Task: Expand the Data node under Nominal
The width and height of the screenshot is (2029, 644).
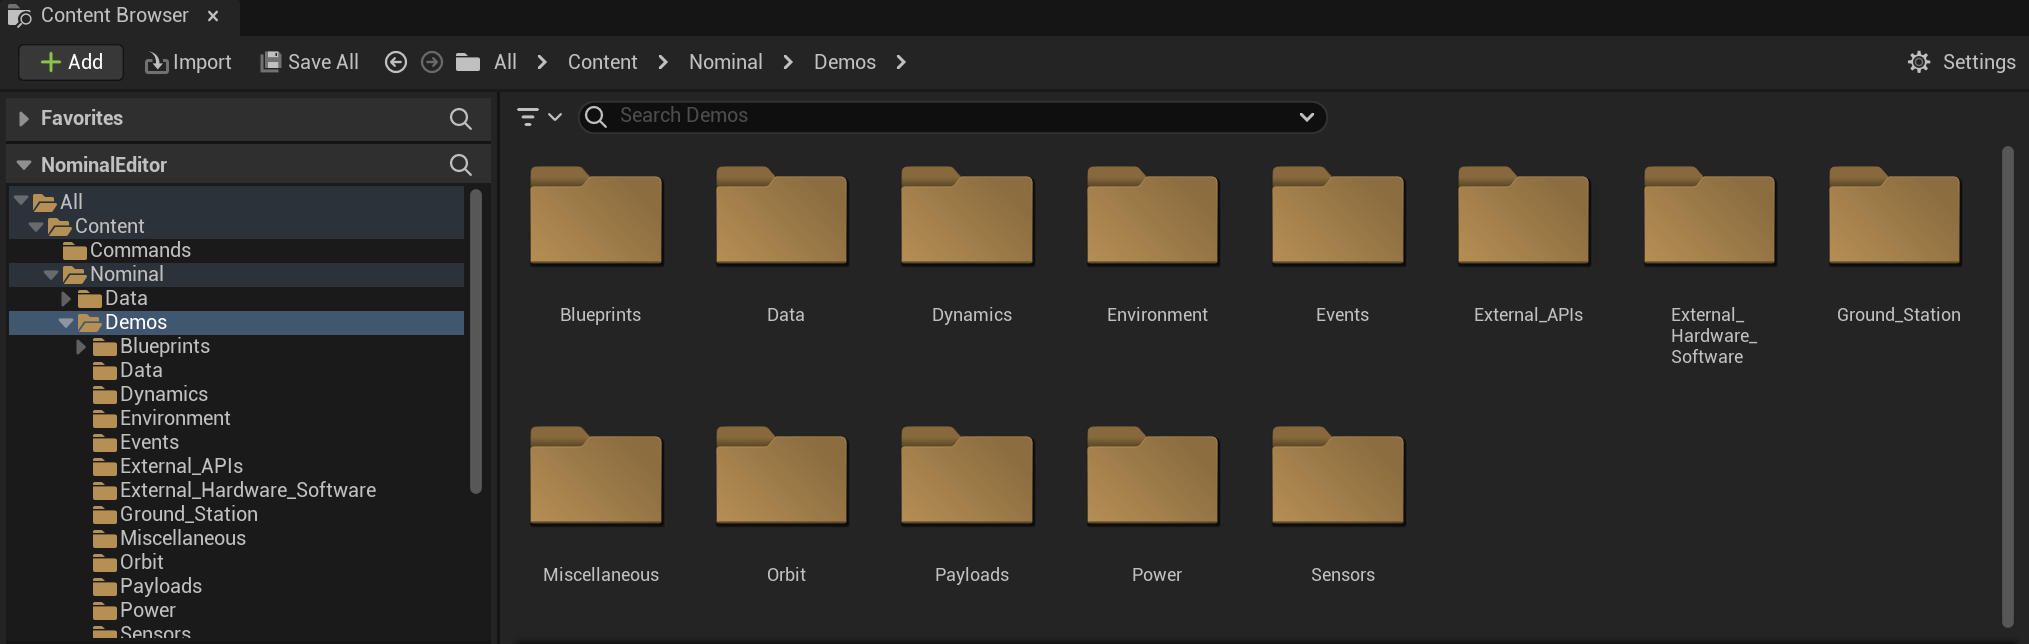Action: [66, 299]
